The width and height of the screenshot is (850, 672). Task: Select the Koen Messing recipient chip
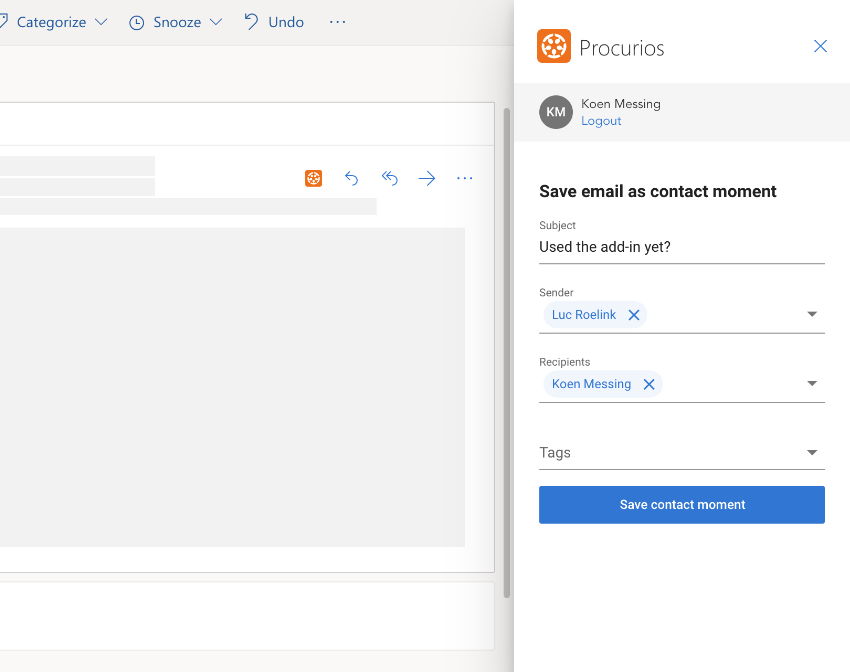pos(603,384)
